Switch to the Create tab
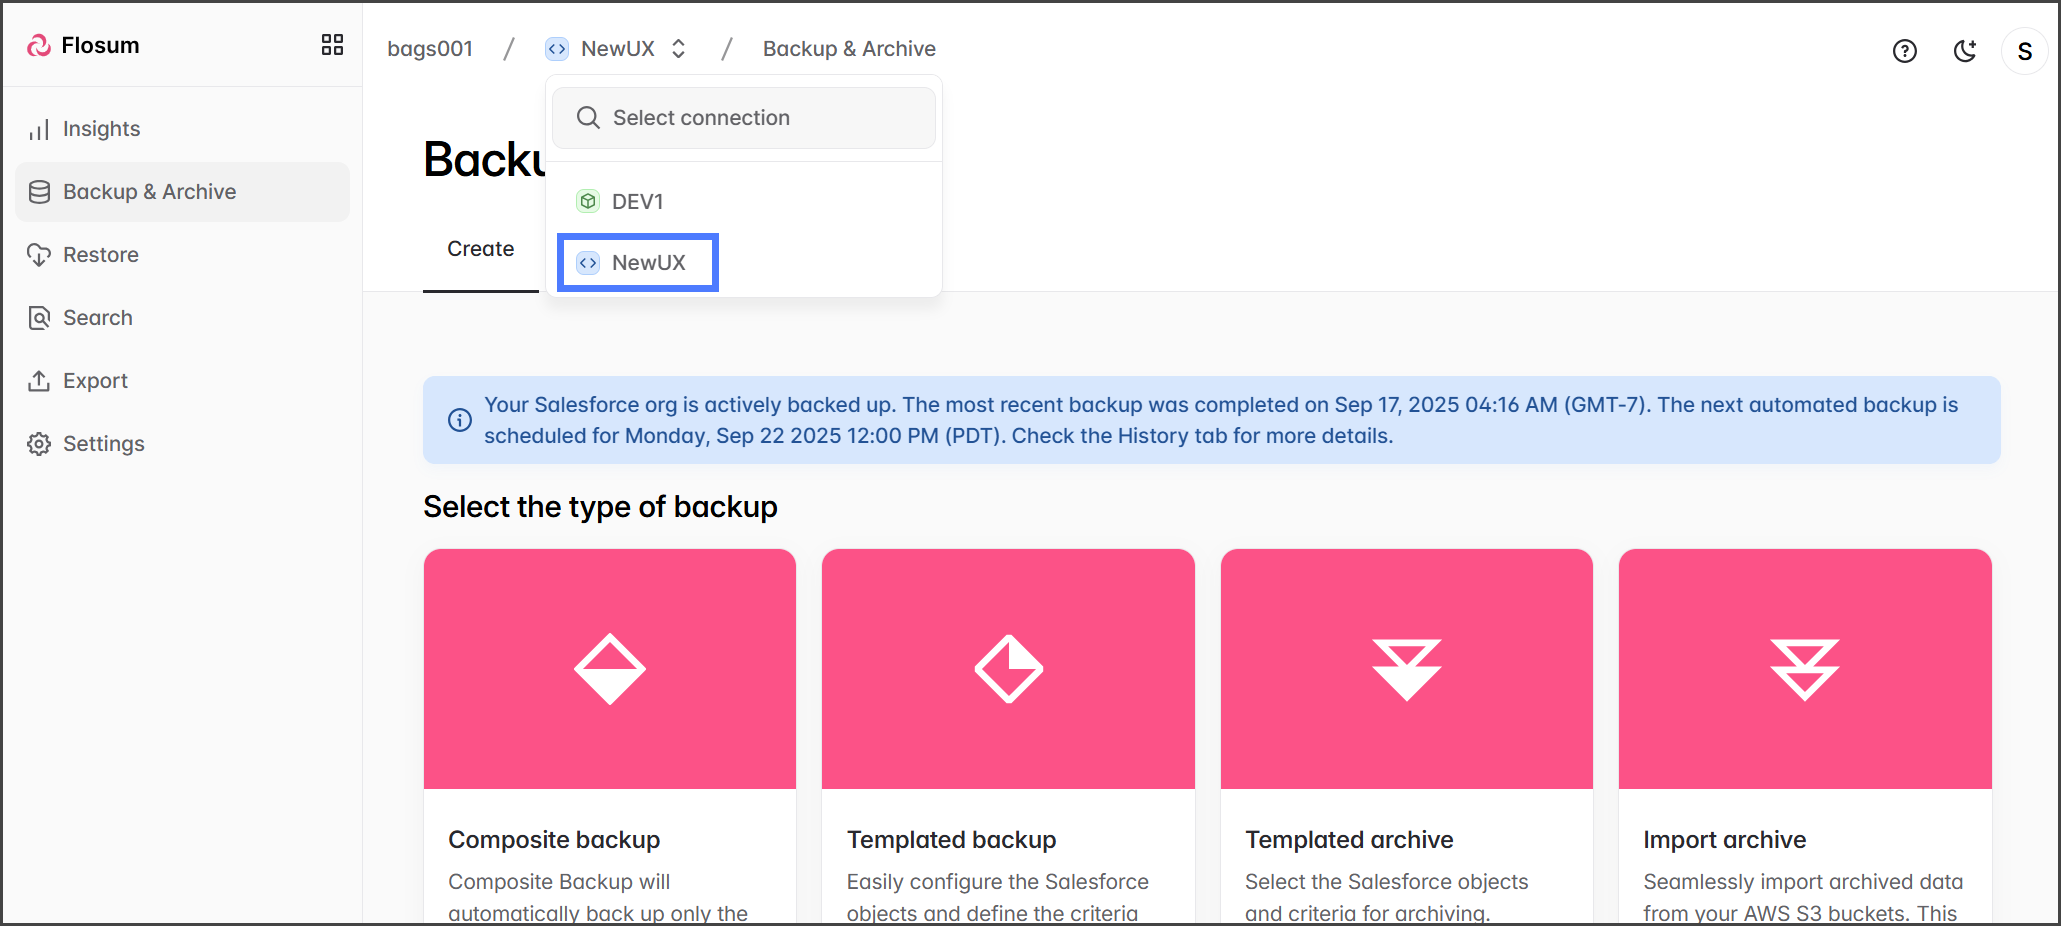 (480, 249)
